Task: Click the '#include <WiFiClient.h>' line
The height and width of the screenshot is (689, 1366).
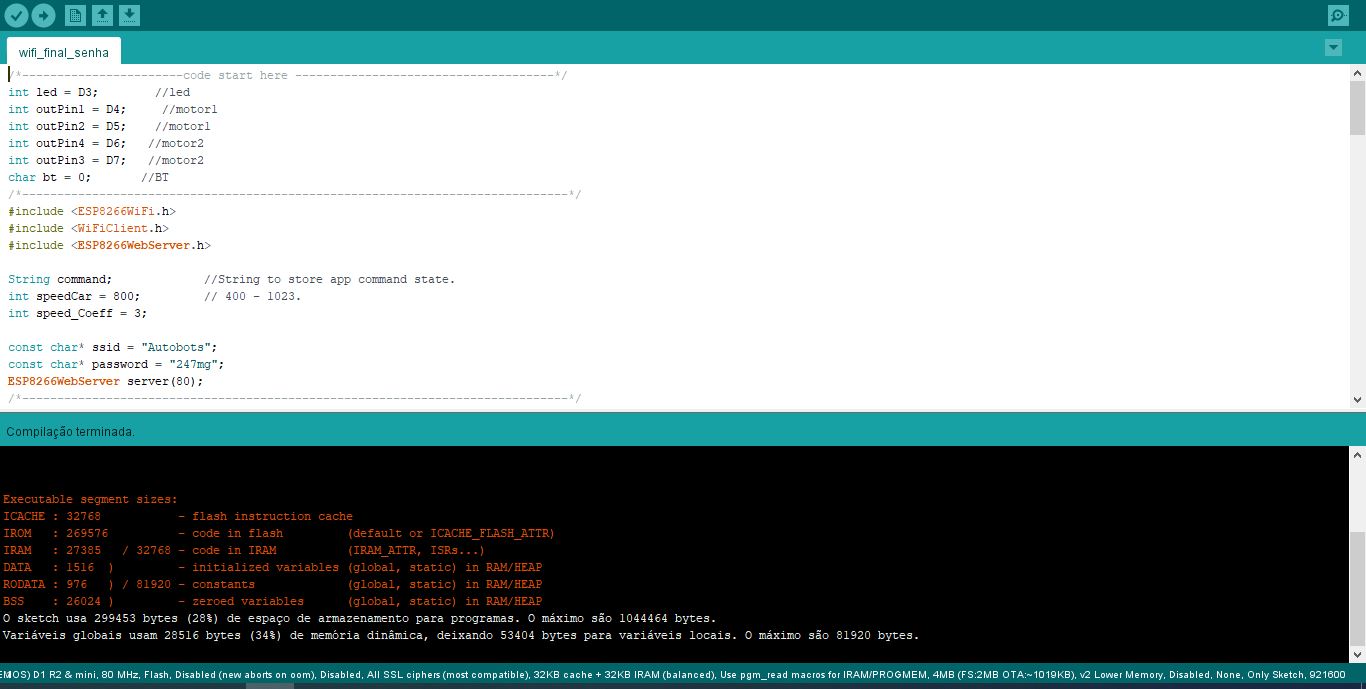Action: click(89, 228)
